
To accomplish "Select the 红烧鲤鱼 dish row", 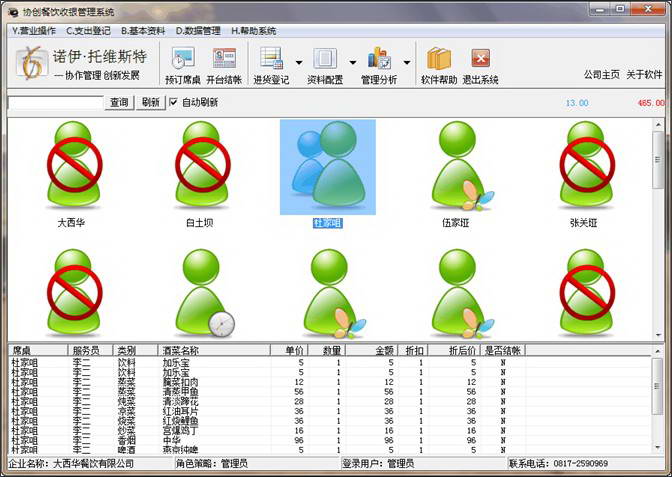I will [330, 421].
